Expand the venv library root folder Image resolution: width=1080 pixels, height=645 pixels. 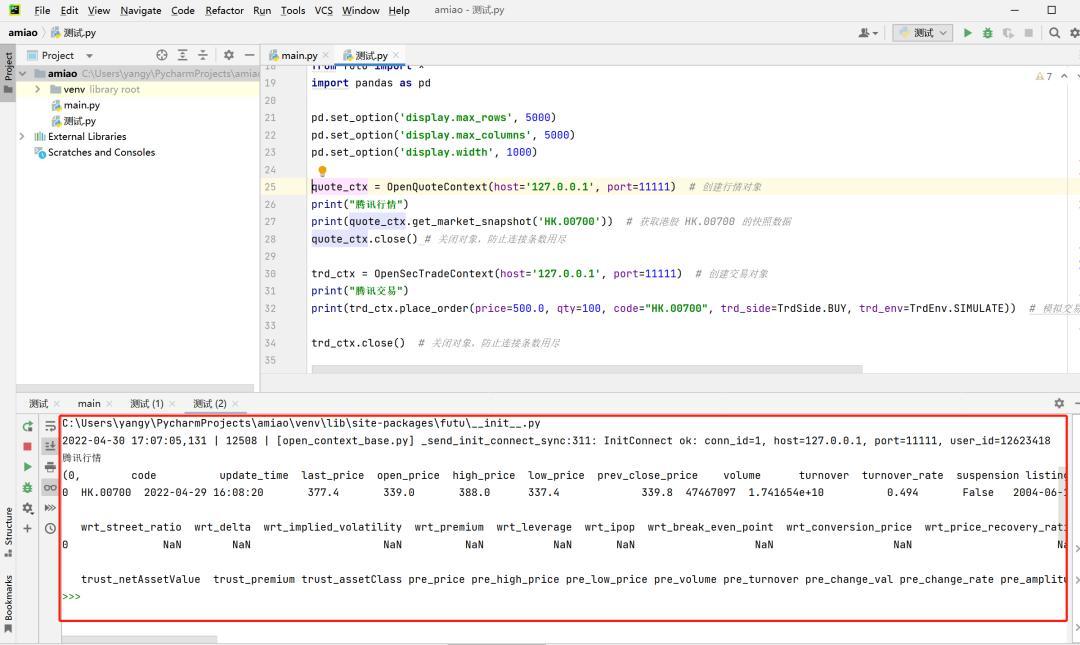[37, 89]
